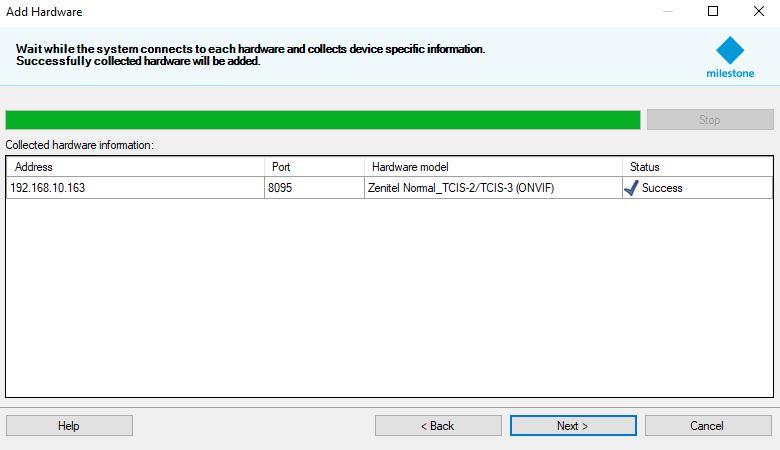Viewport: 780px width, 450px height.
Task: Select the Zenitel Normal_TCIS-2/TCIS-3 (ONVIF) entry
Action: pos(461,188)
